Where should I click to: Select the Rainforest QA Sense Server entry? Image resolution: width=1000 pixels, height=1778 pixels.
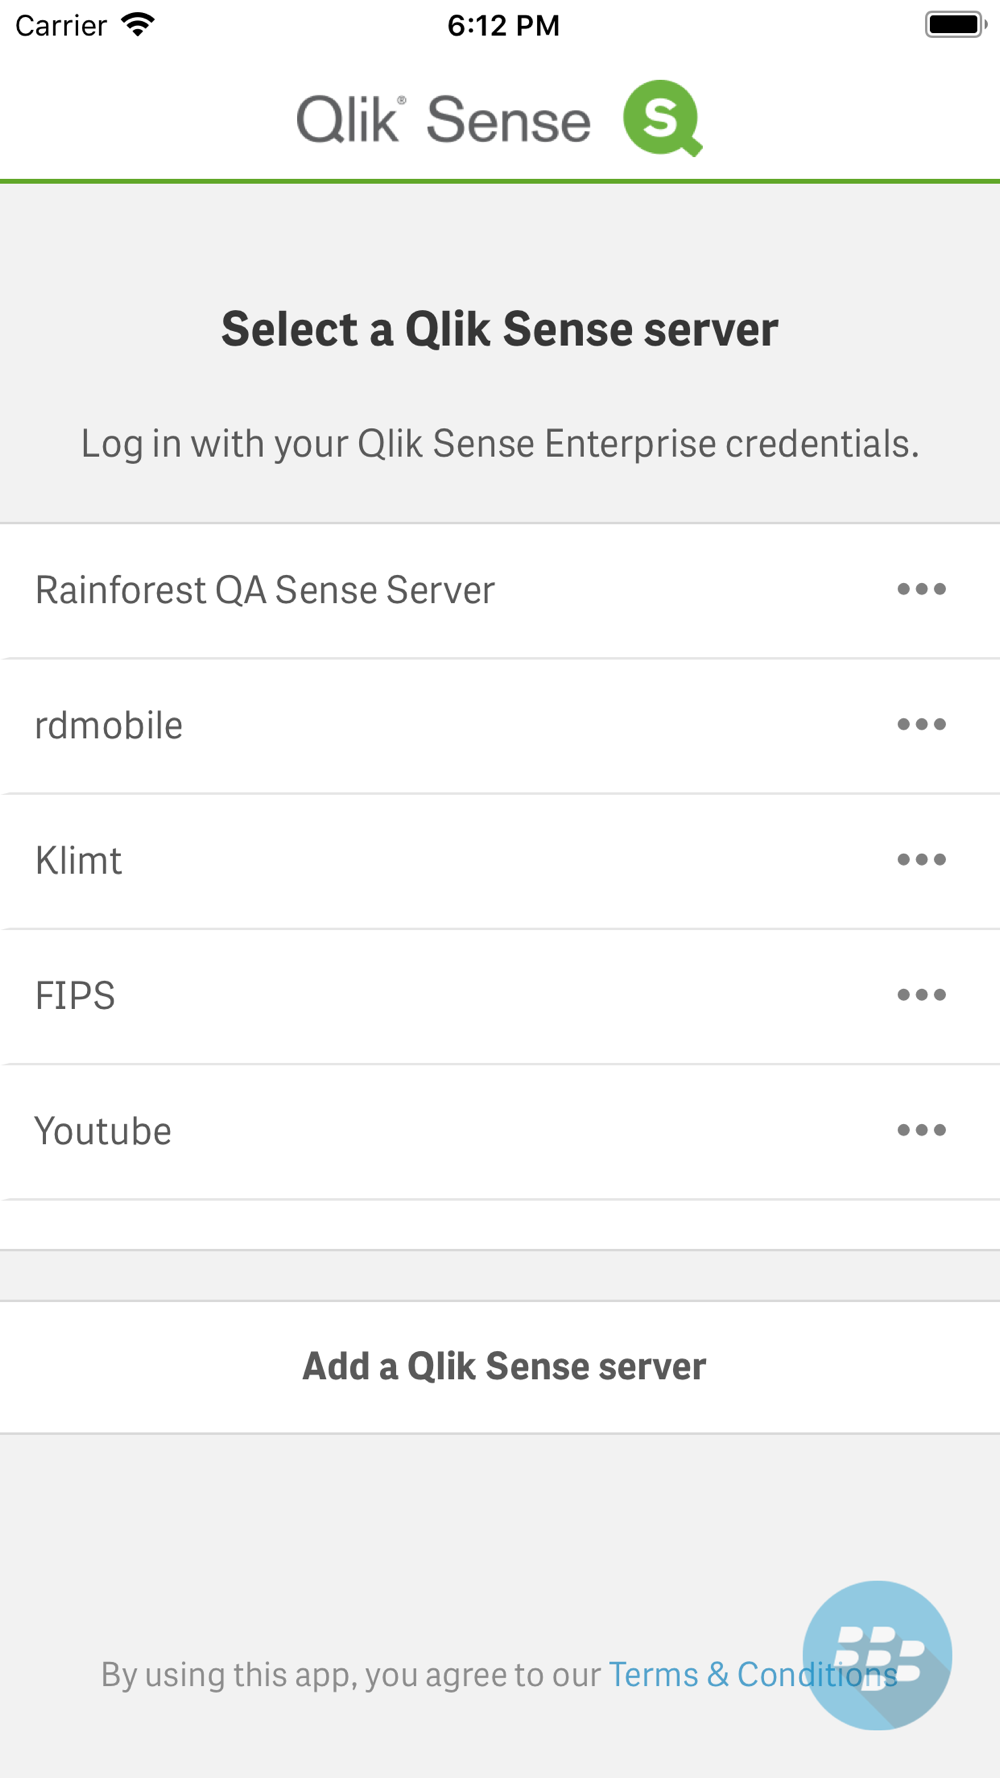pos(500,591)
